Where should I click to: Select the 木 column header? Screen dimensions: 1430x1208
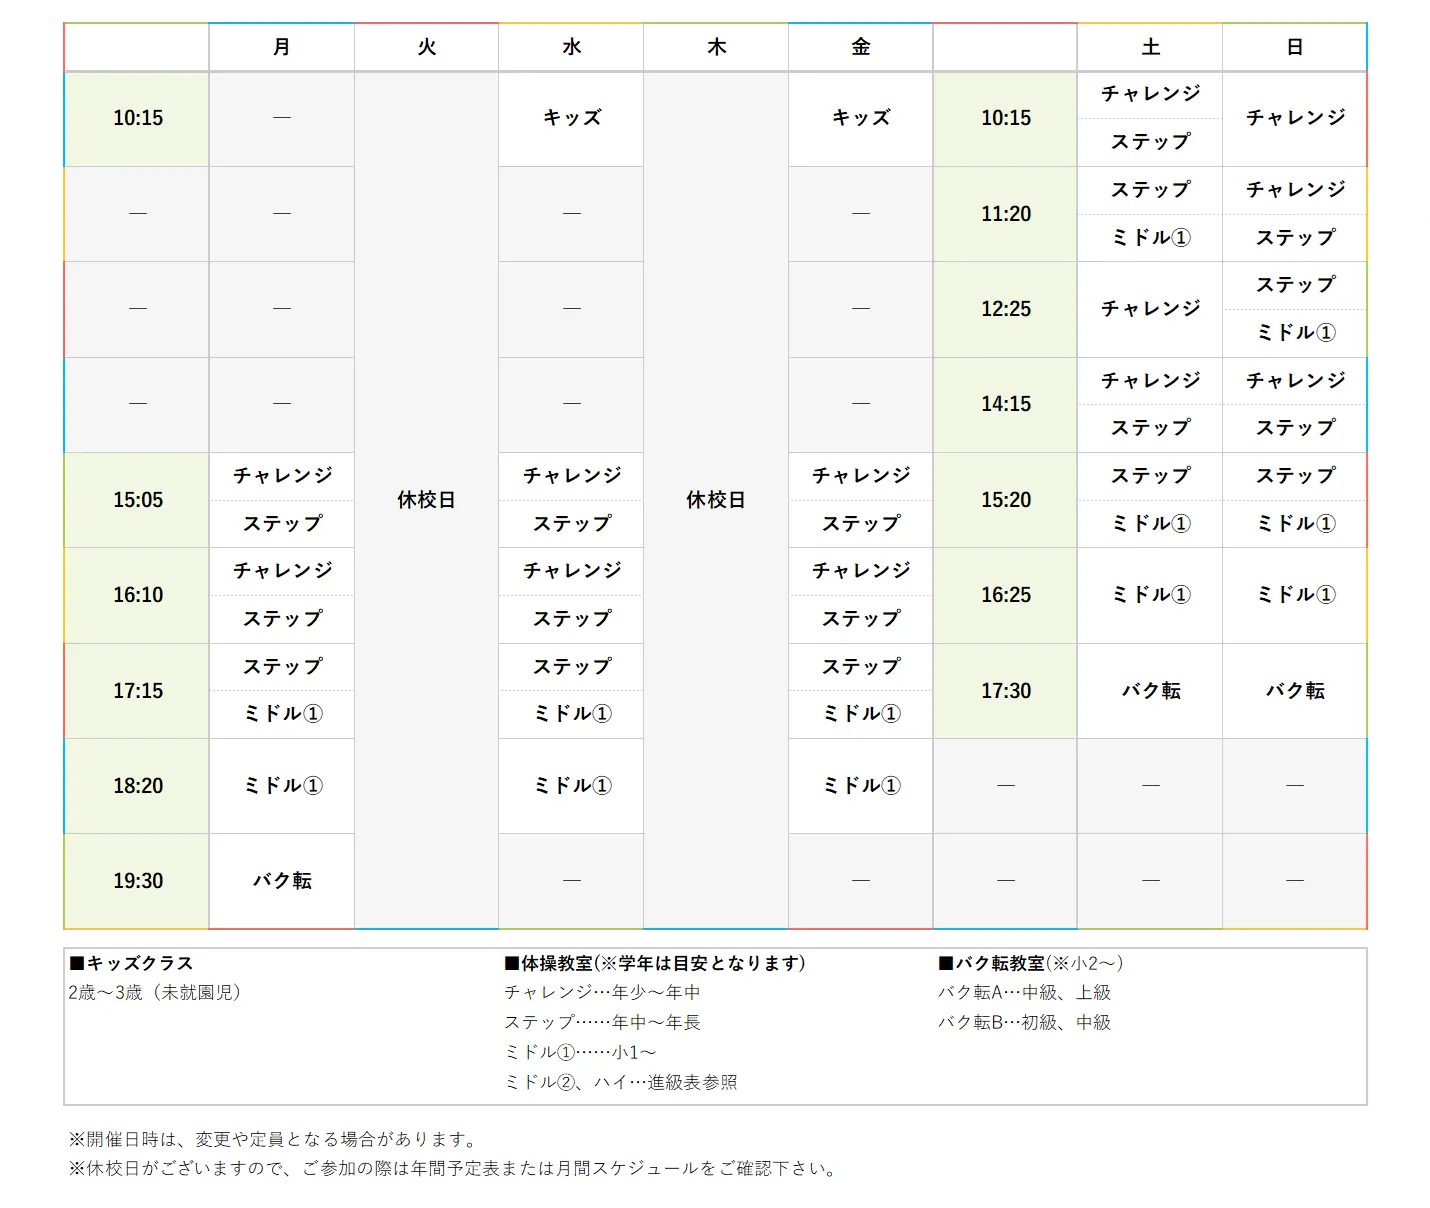click(x=714, y=46)
